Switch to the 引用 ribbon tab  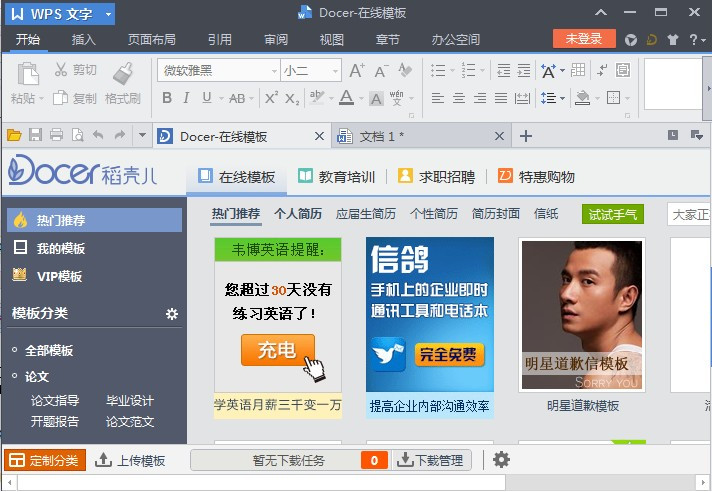(220, 39)
